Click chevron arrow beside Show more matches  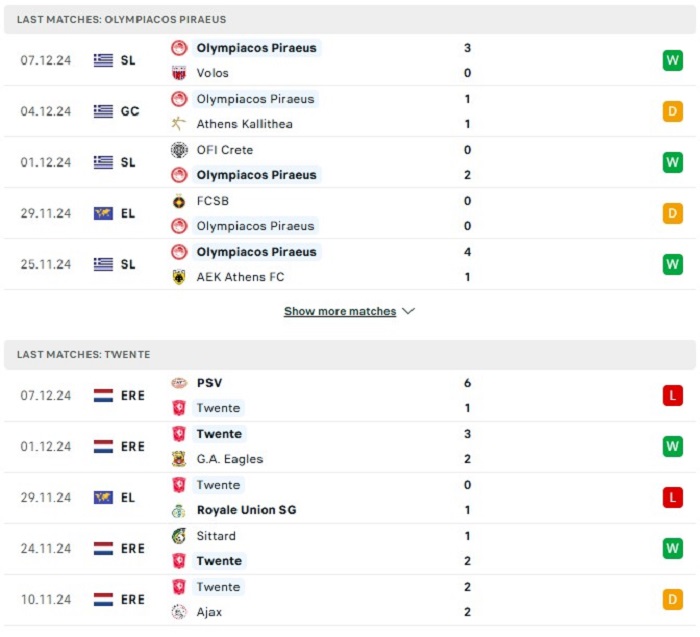pyautogui.click(x=408, y=311)
